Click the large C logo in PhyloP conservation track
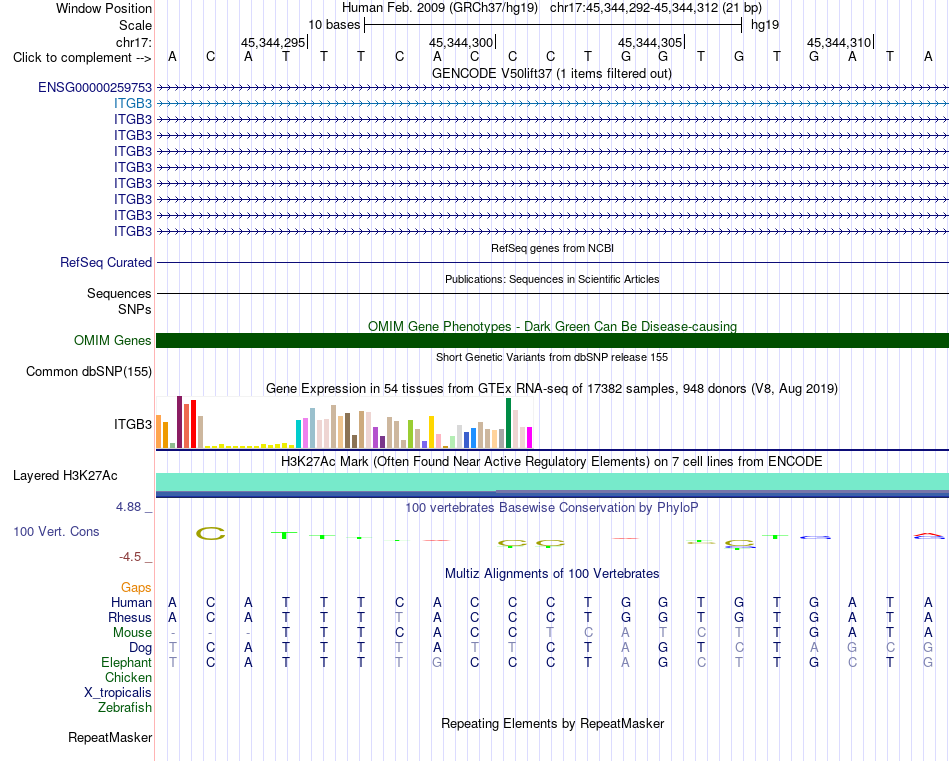Image resolution: width=950 pixels, height=761 pixels. [210, 534]
